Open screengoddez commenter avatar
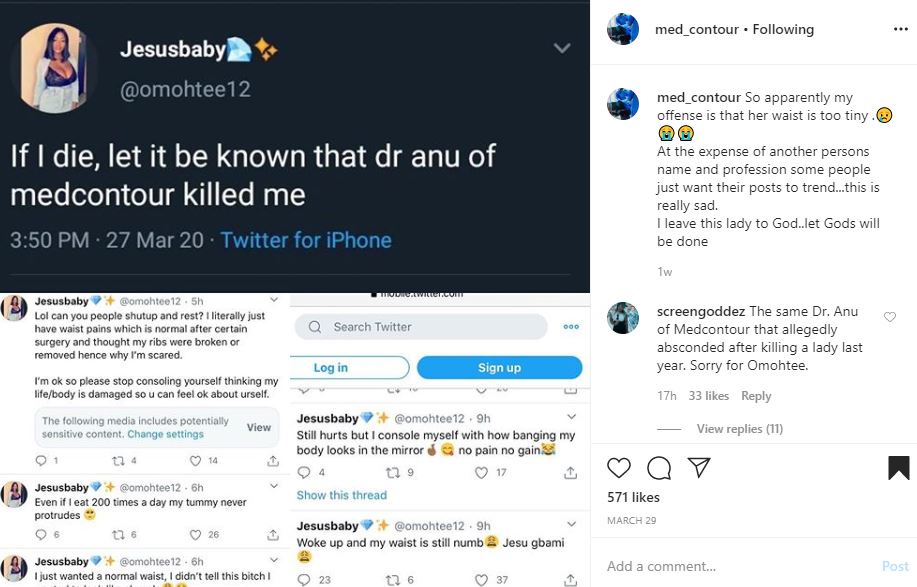 (x=623, y=317)
